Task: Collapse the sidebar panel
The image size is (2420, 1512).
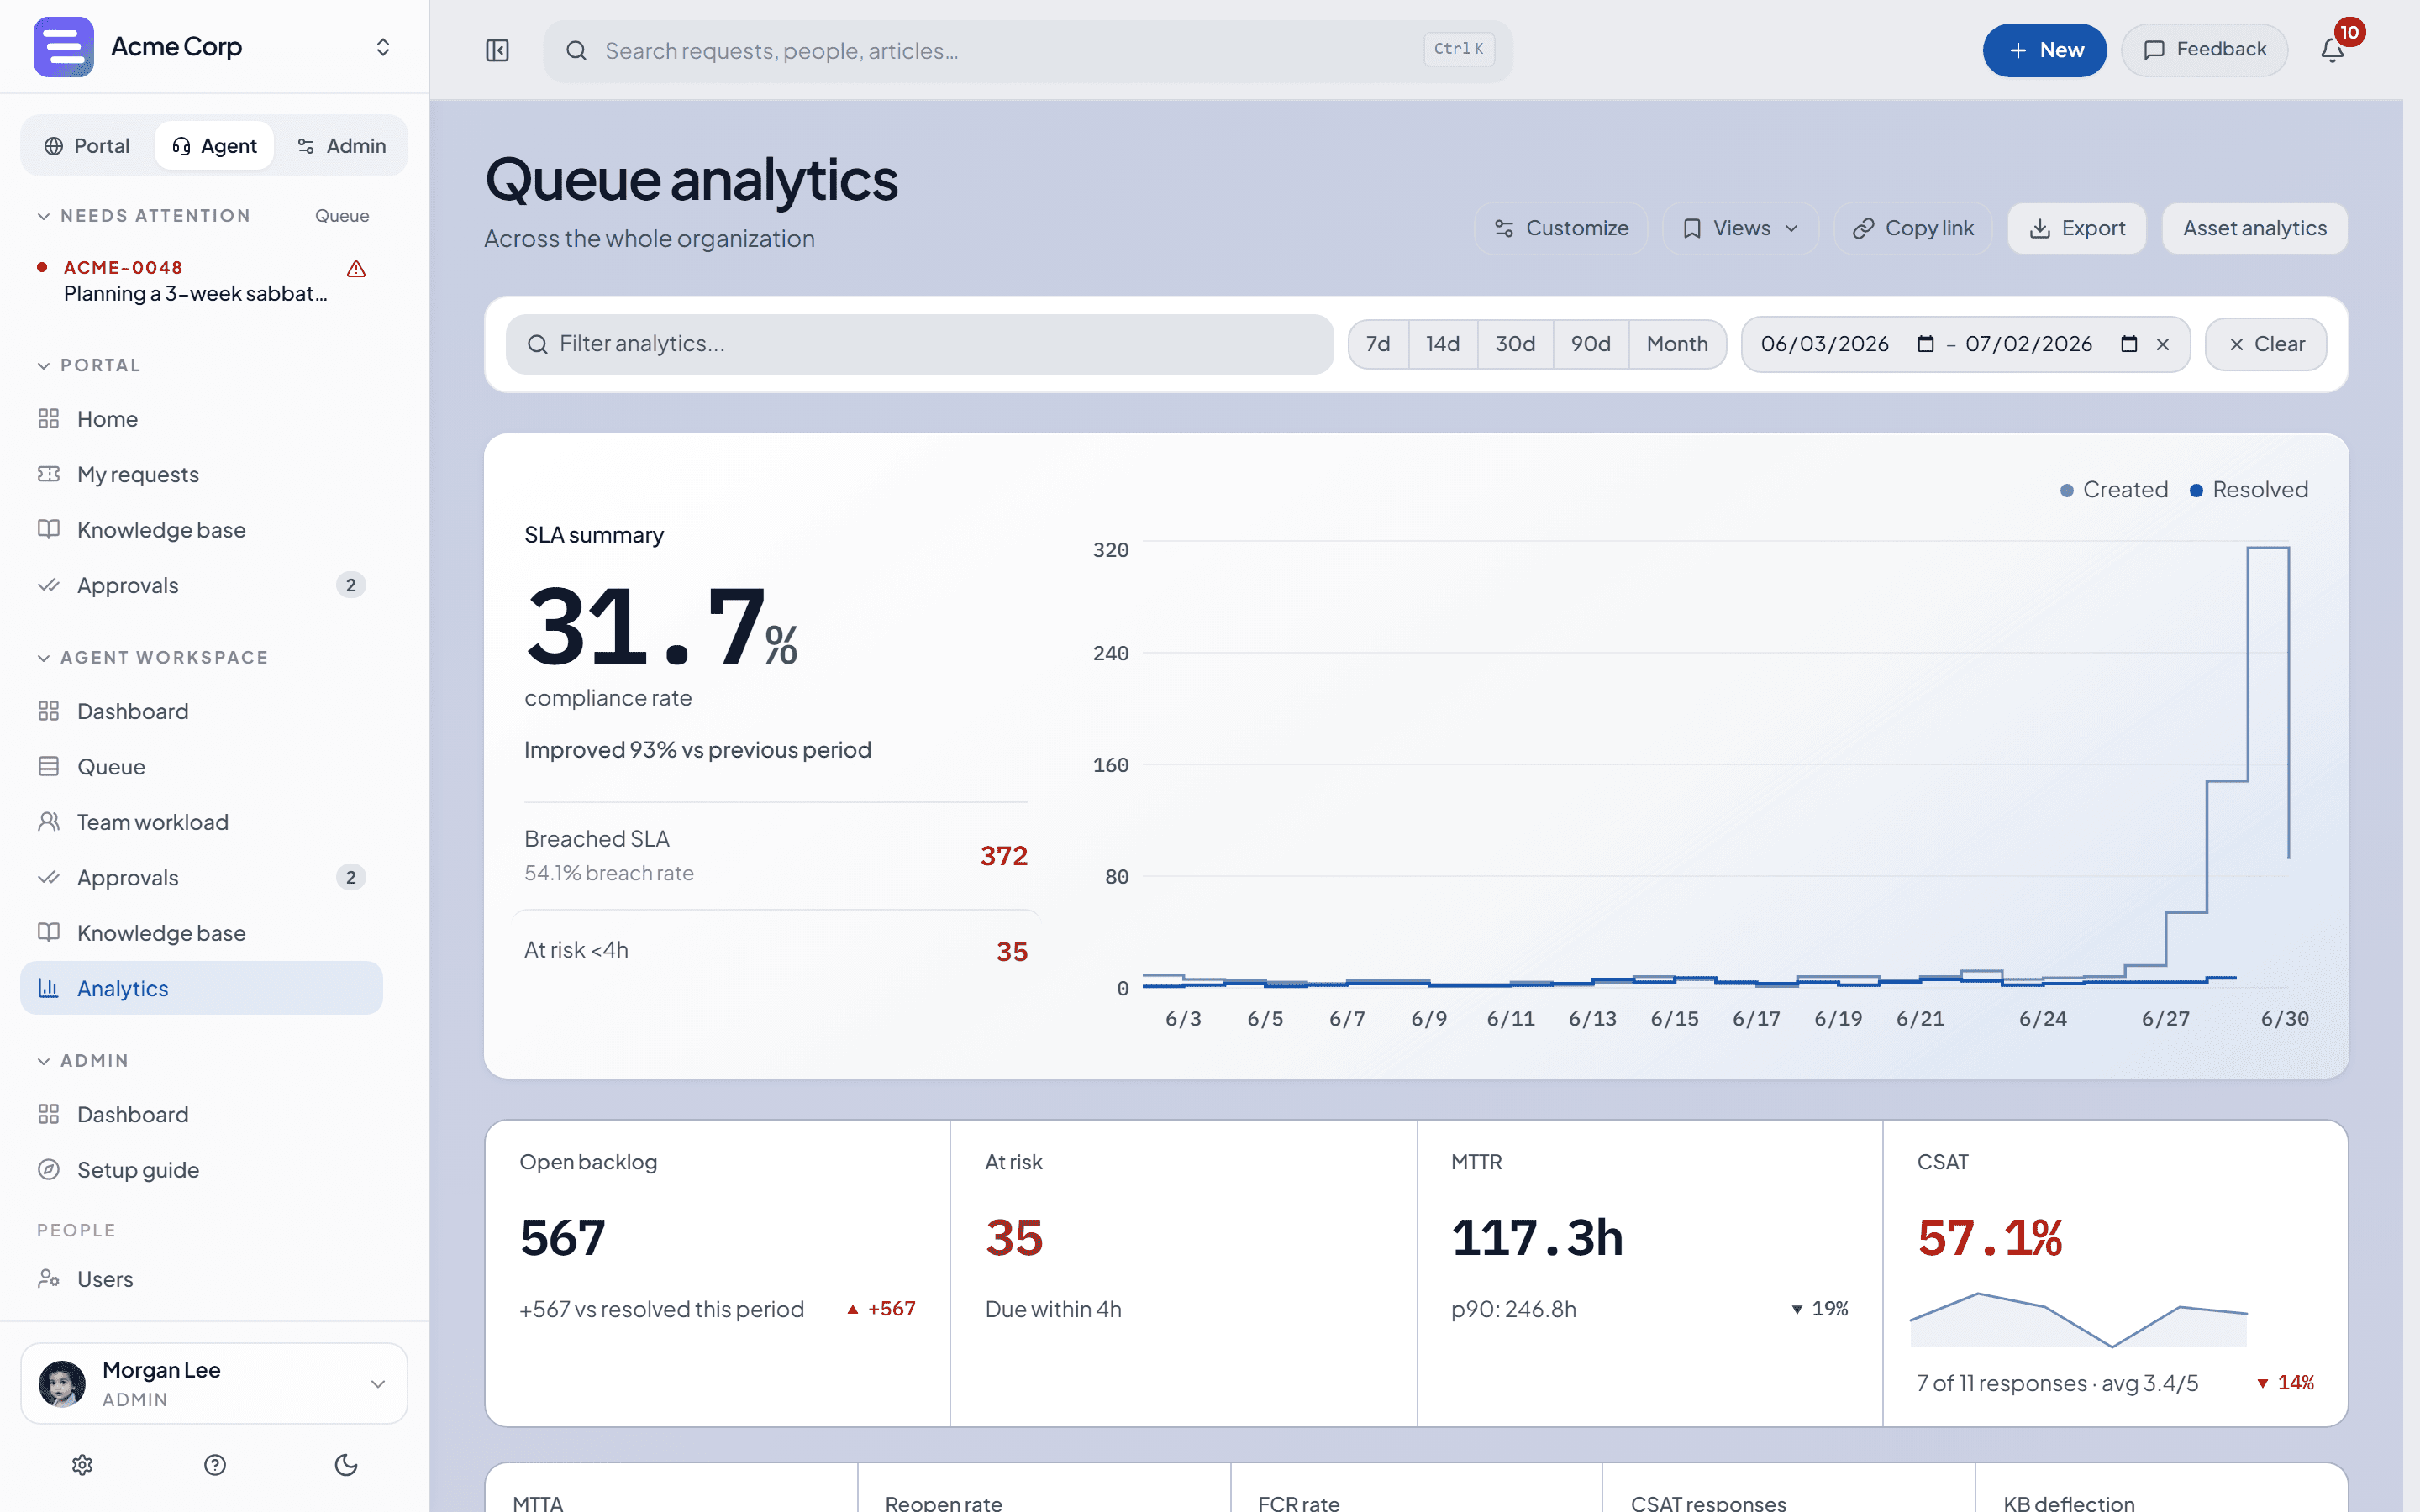Action: click(x=497, y=50)
